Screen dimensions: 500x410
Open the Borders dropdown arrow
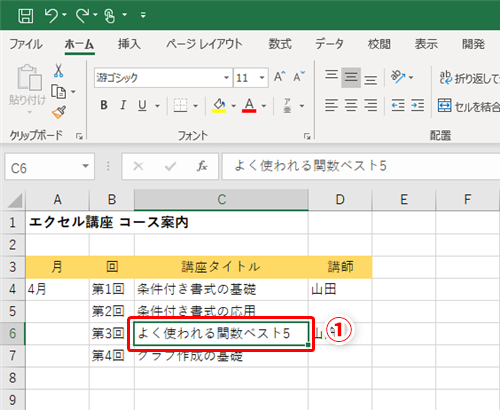tap(196, 106)
